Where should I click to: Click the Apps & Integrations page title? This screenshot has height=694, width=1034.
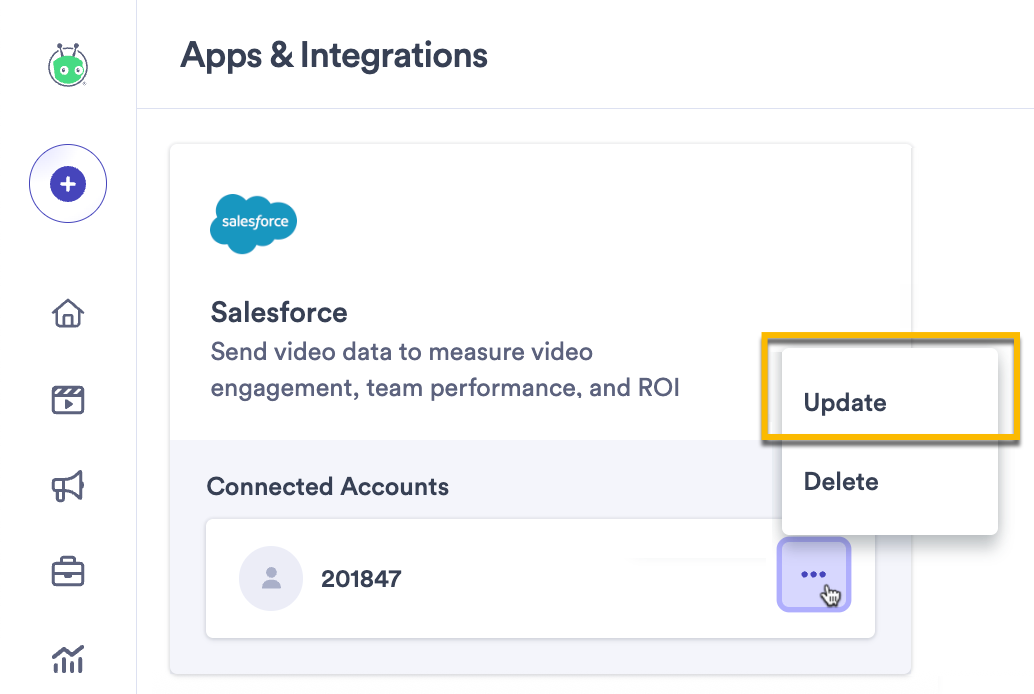tap(334, 55)
